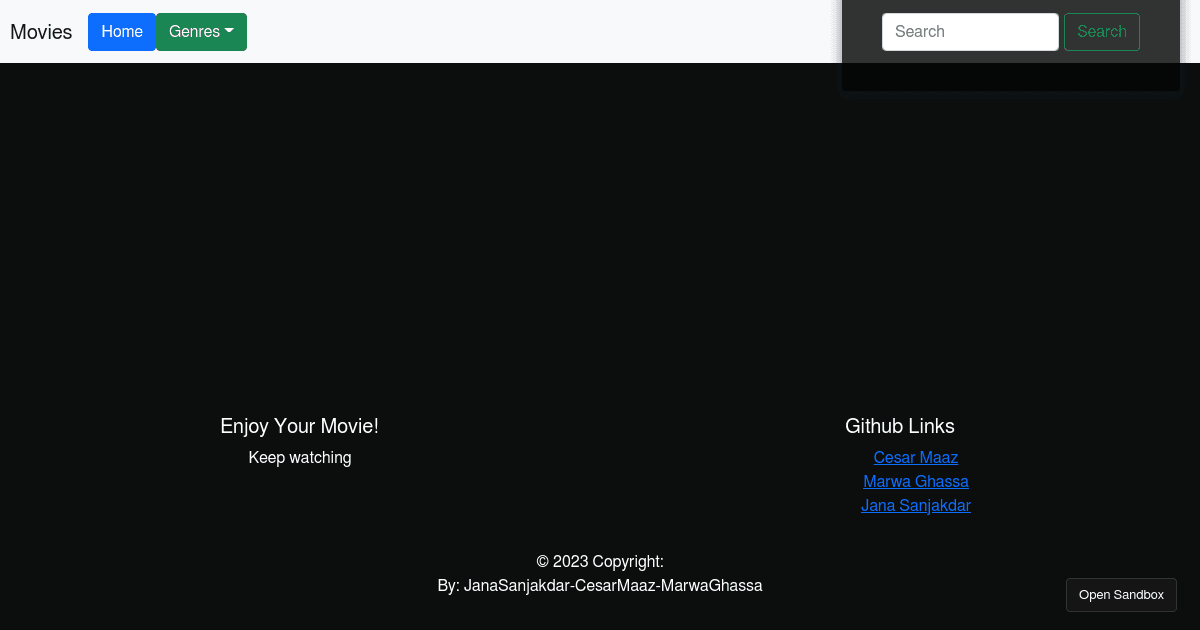
Task: Visit Marwa Ghassa's profile from the footer
Action: pos(915,481)
